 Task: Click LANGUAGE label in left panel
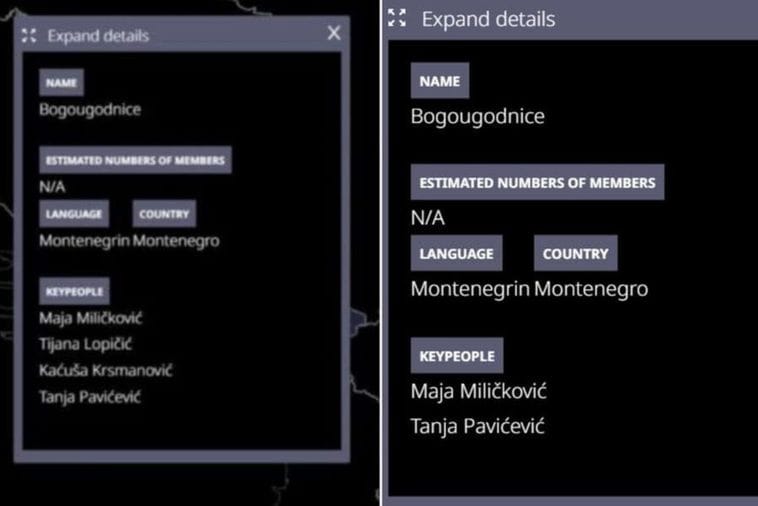(x=74, y=214)
